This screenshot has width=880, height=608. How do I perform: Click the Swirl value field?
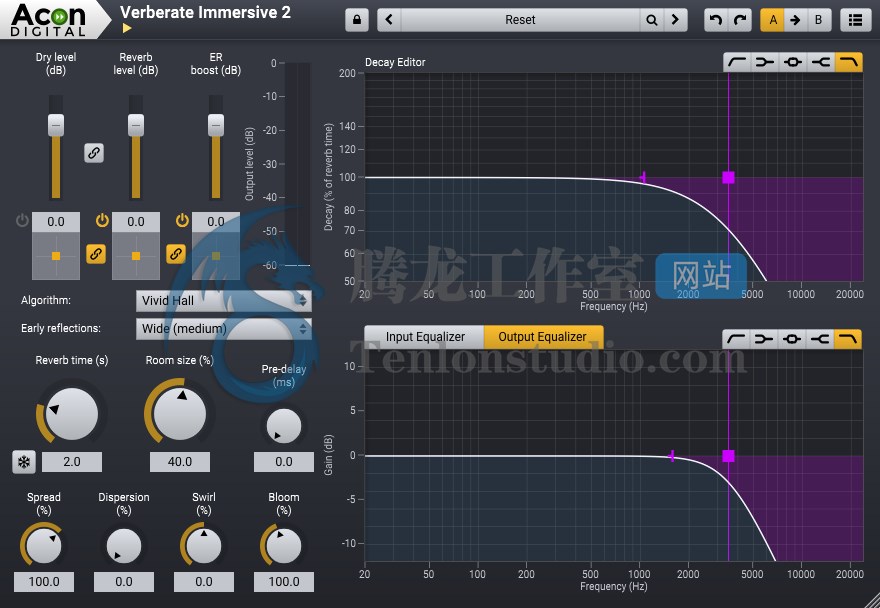click(204, 582)
